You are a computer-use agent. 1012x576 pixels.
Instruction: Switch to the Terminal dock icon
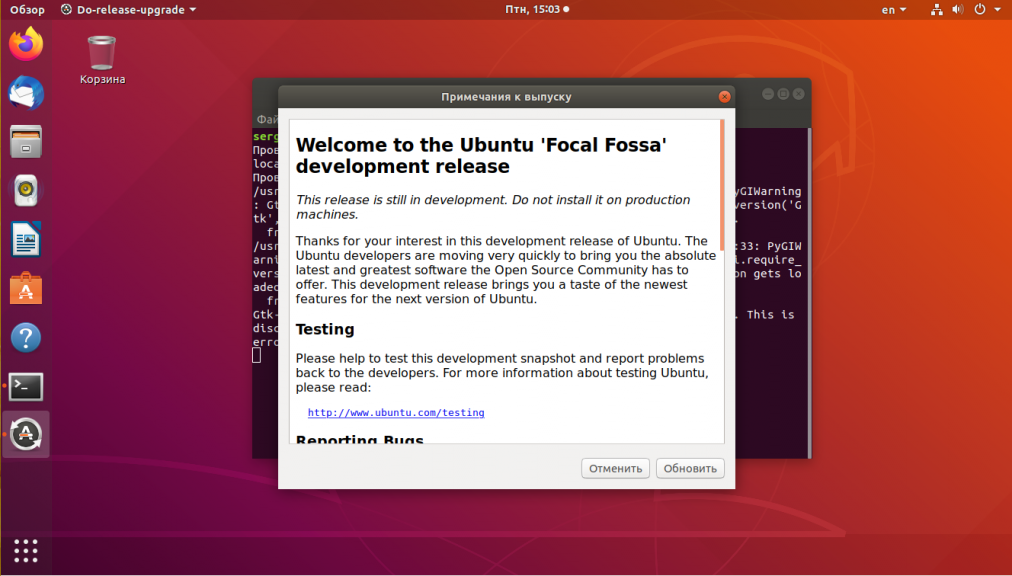point(26,386)
